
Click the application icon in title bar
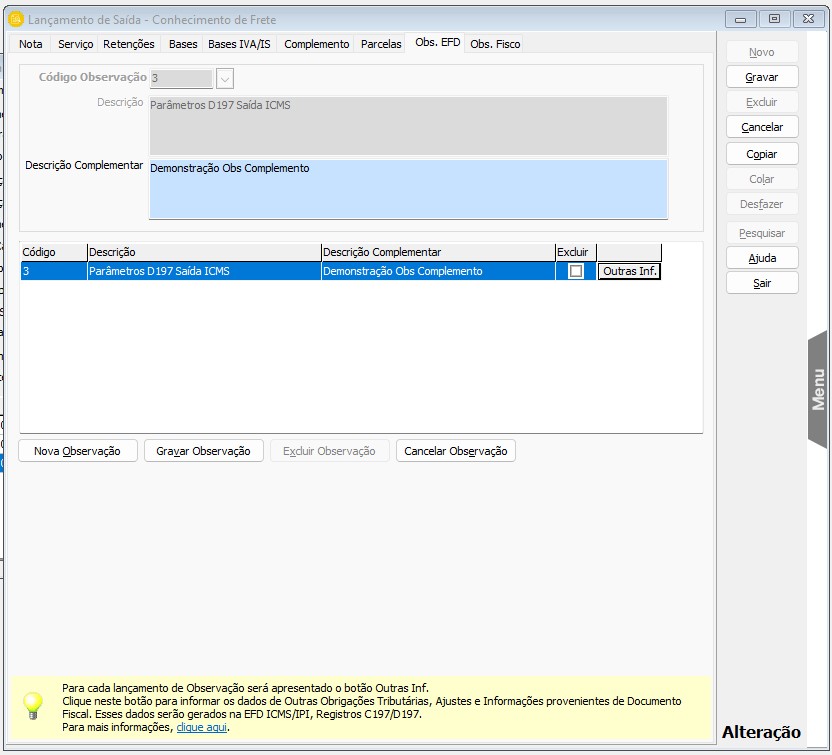[15, 19]
